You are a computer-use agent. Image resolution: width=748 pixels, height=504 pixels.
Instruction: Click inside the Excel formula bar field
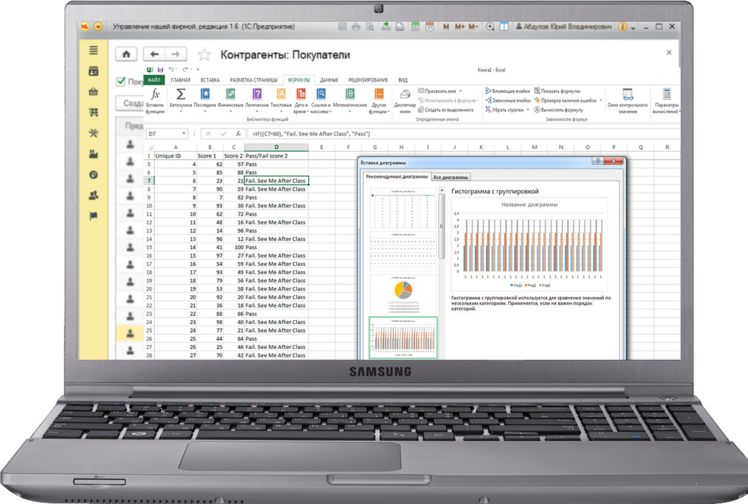pyautogui.click(x=463, y=134)
